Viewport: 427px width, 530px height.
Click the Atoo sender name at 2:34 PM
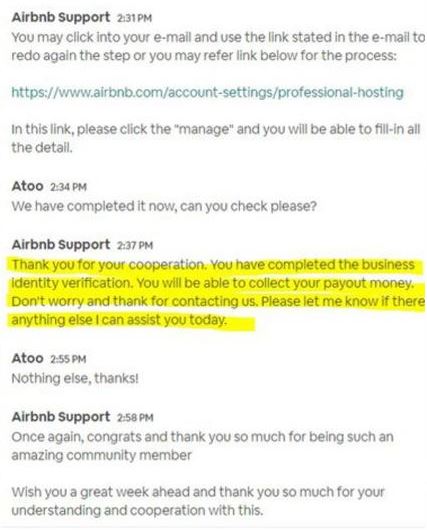coord(27,186)
